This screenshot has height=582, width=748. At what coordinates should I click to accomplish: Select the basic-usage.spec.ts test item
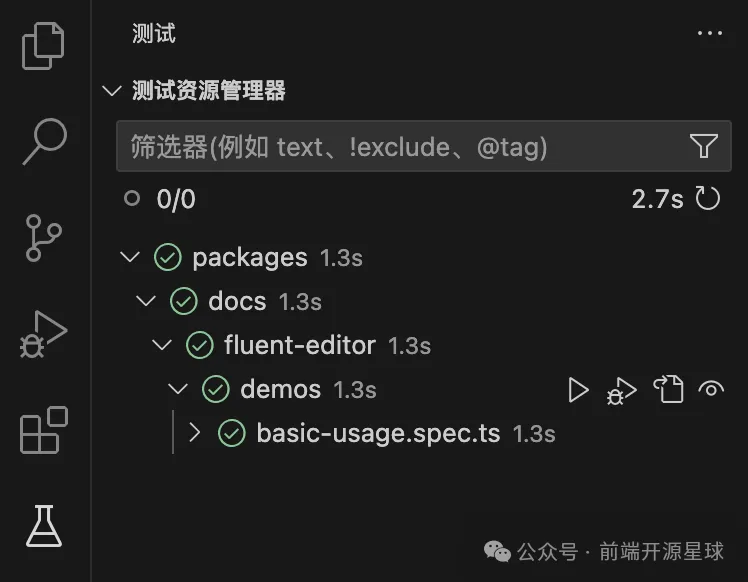[x=376, y=433]
